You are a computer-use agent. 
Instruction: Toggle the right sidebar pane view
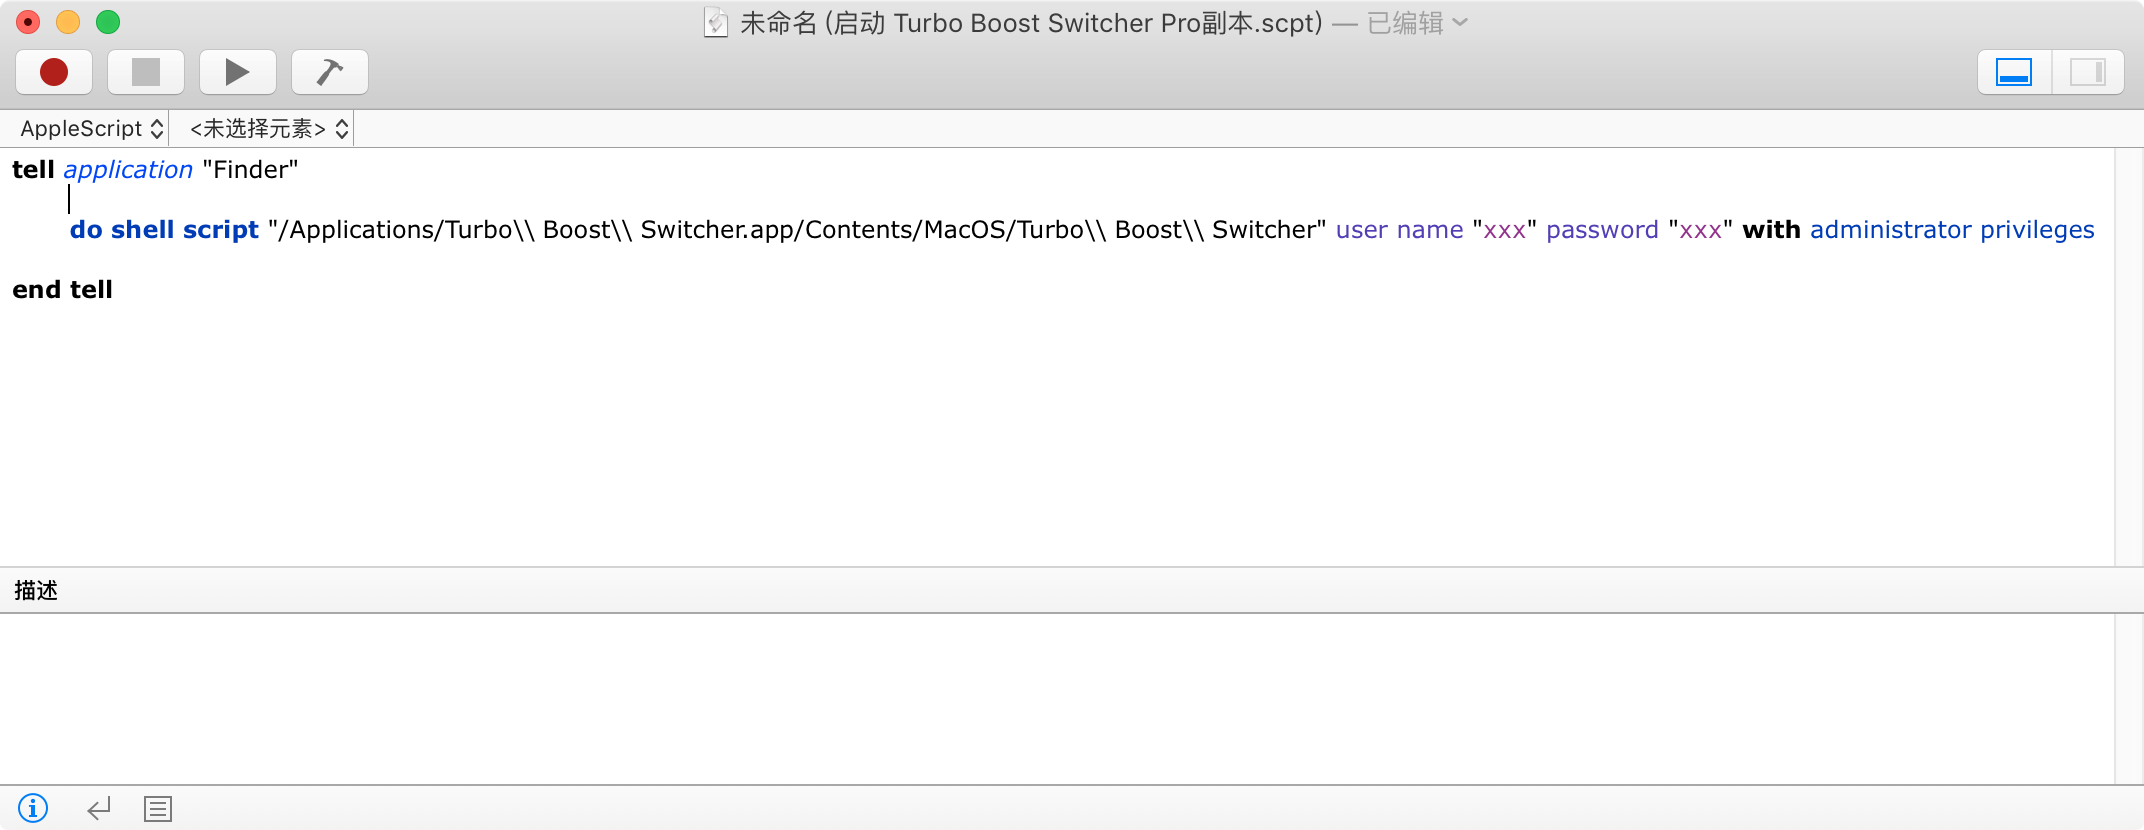point(2088,72)
